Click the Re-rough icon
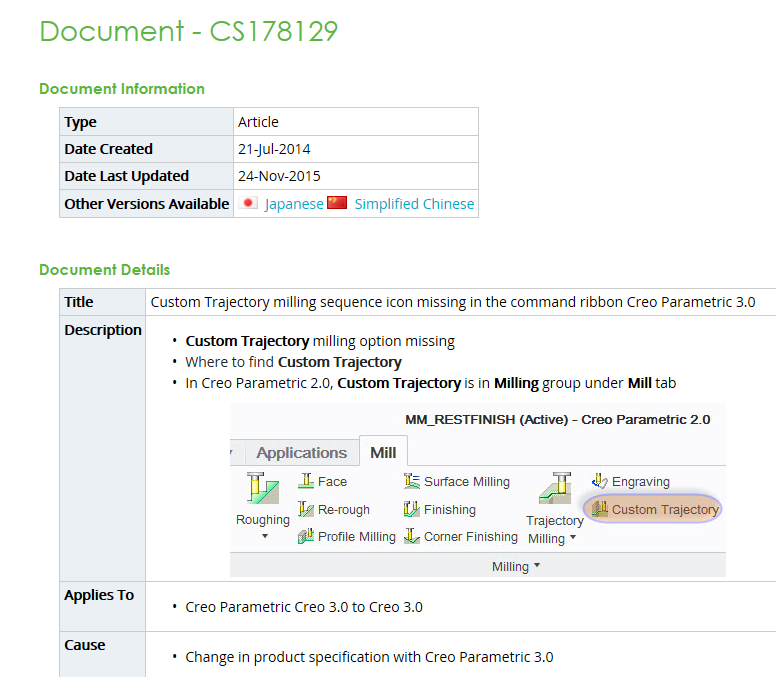The image size is (776, 677). tap(306, 509)
